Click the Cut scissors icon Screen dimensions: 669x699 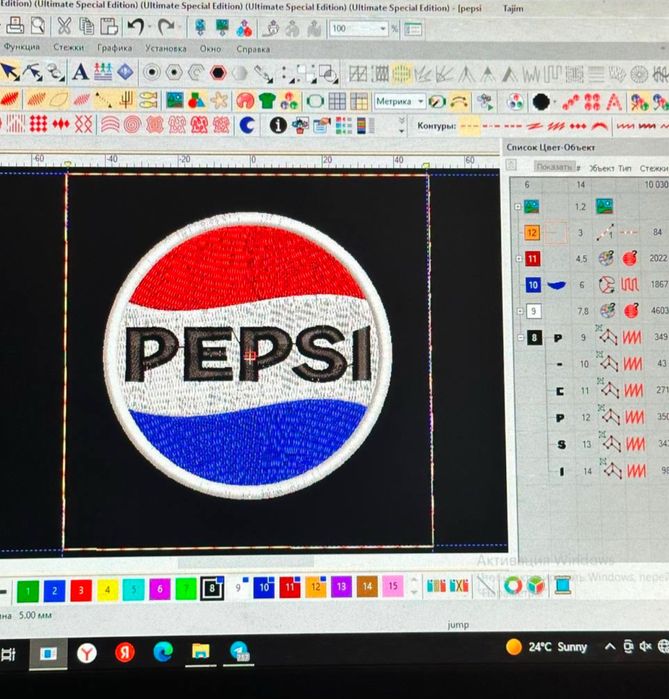64,26
